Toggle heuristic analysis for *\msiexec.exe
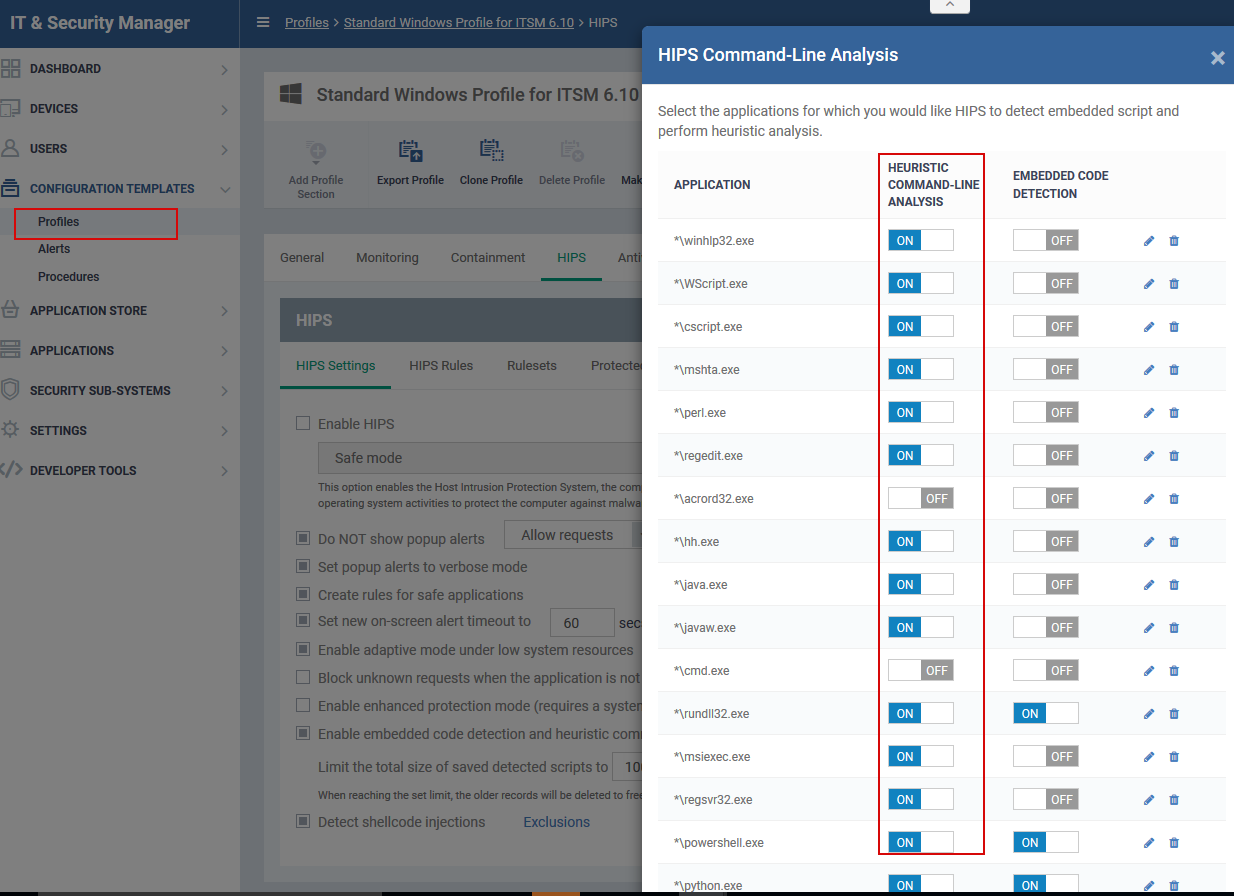Screen dimensions: 1234x896 (x=921, y=756)
